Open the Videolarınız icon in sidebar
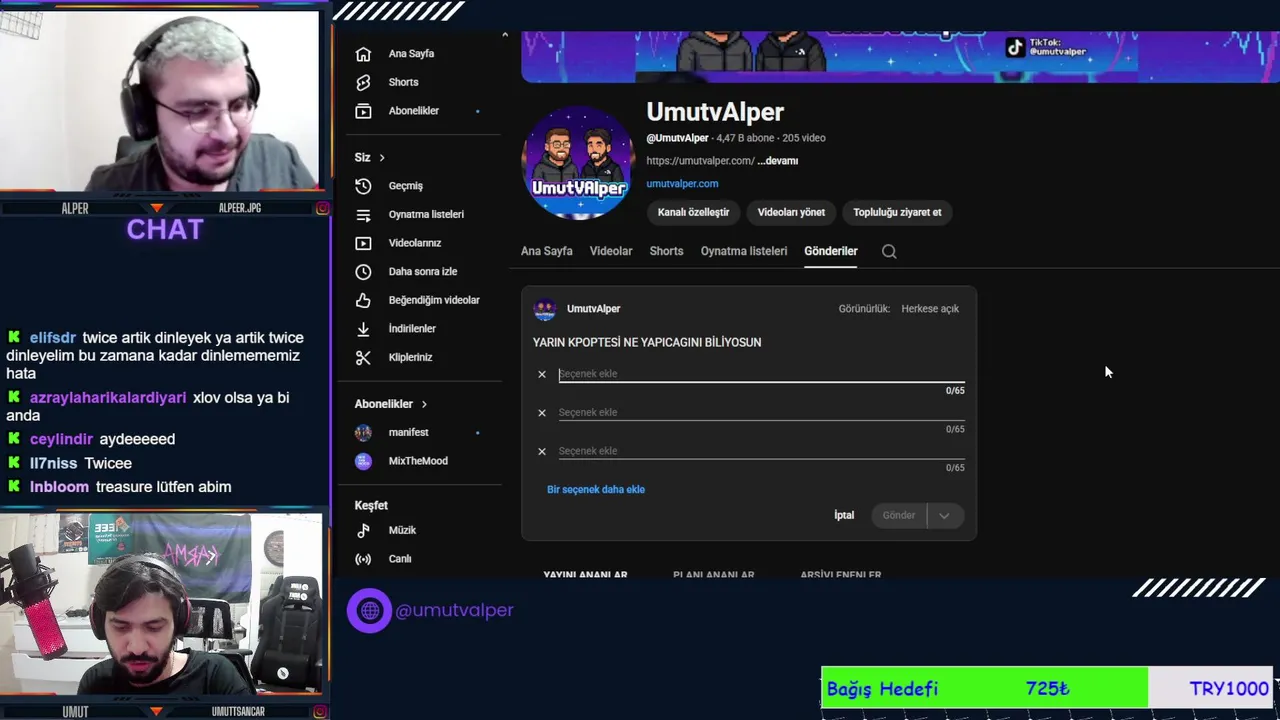1280x720 pixels. click(363, 243)
